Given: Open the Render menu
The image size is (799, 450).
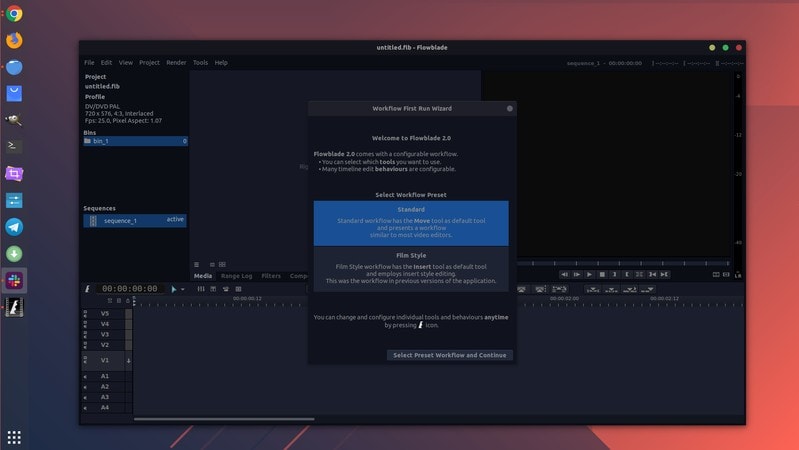Looking at the screenshot, I should (x=176, y=63).
